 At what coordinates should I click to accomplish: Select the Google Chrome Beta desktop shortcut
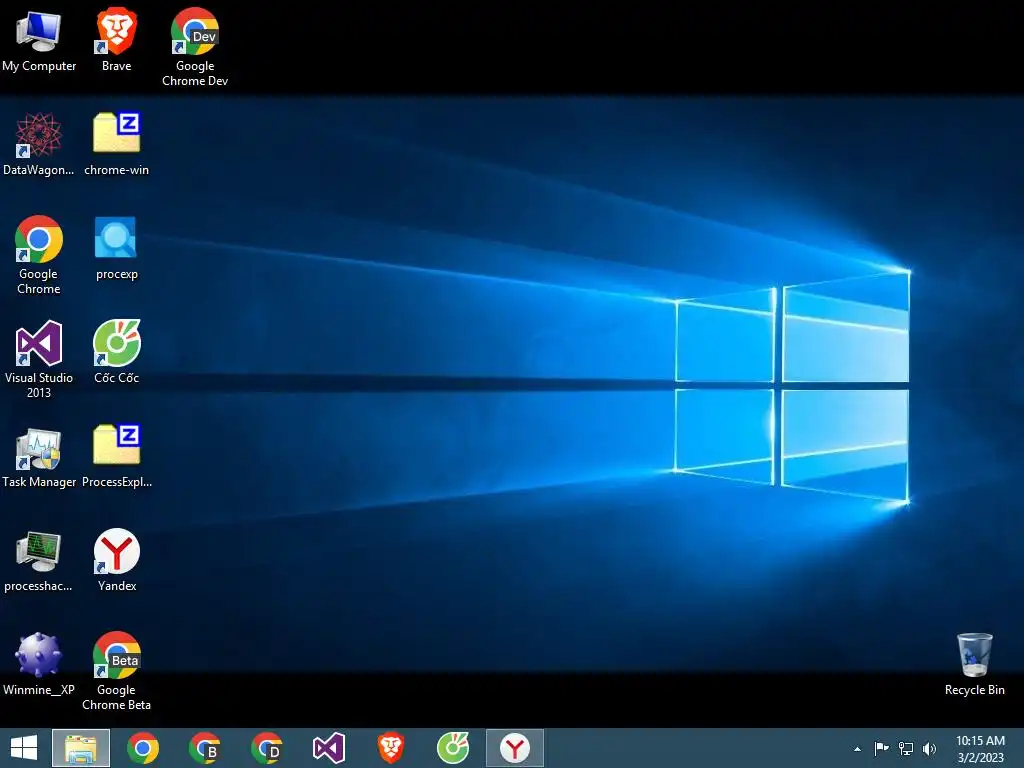[x=116, y=671]
